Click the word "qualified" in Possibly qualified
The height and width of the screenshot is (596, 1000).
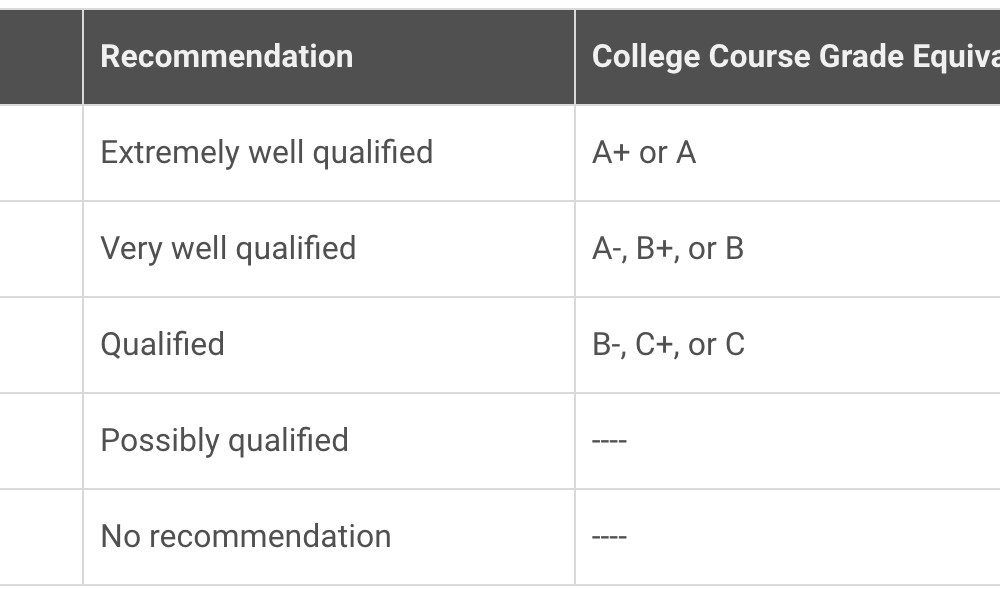coord(288,442)
